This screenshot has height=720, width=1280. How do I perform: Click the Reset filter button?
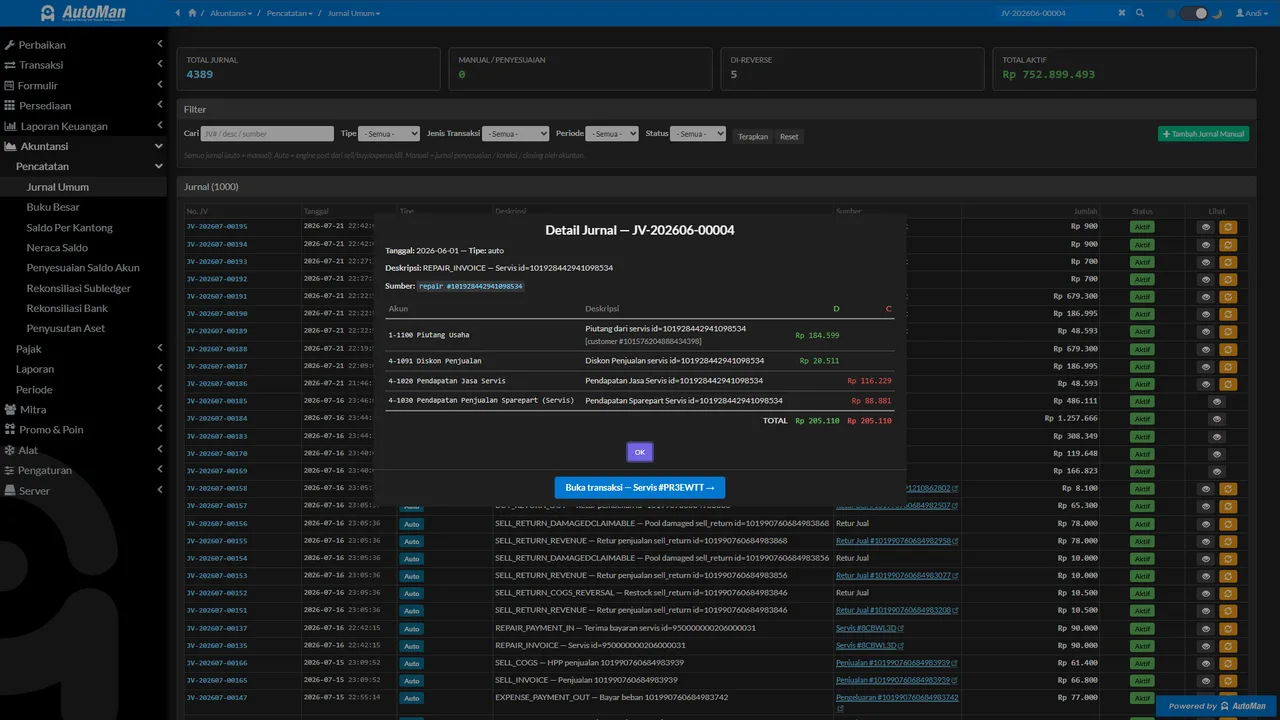click(789, 136)
